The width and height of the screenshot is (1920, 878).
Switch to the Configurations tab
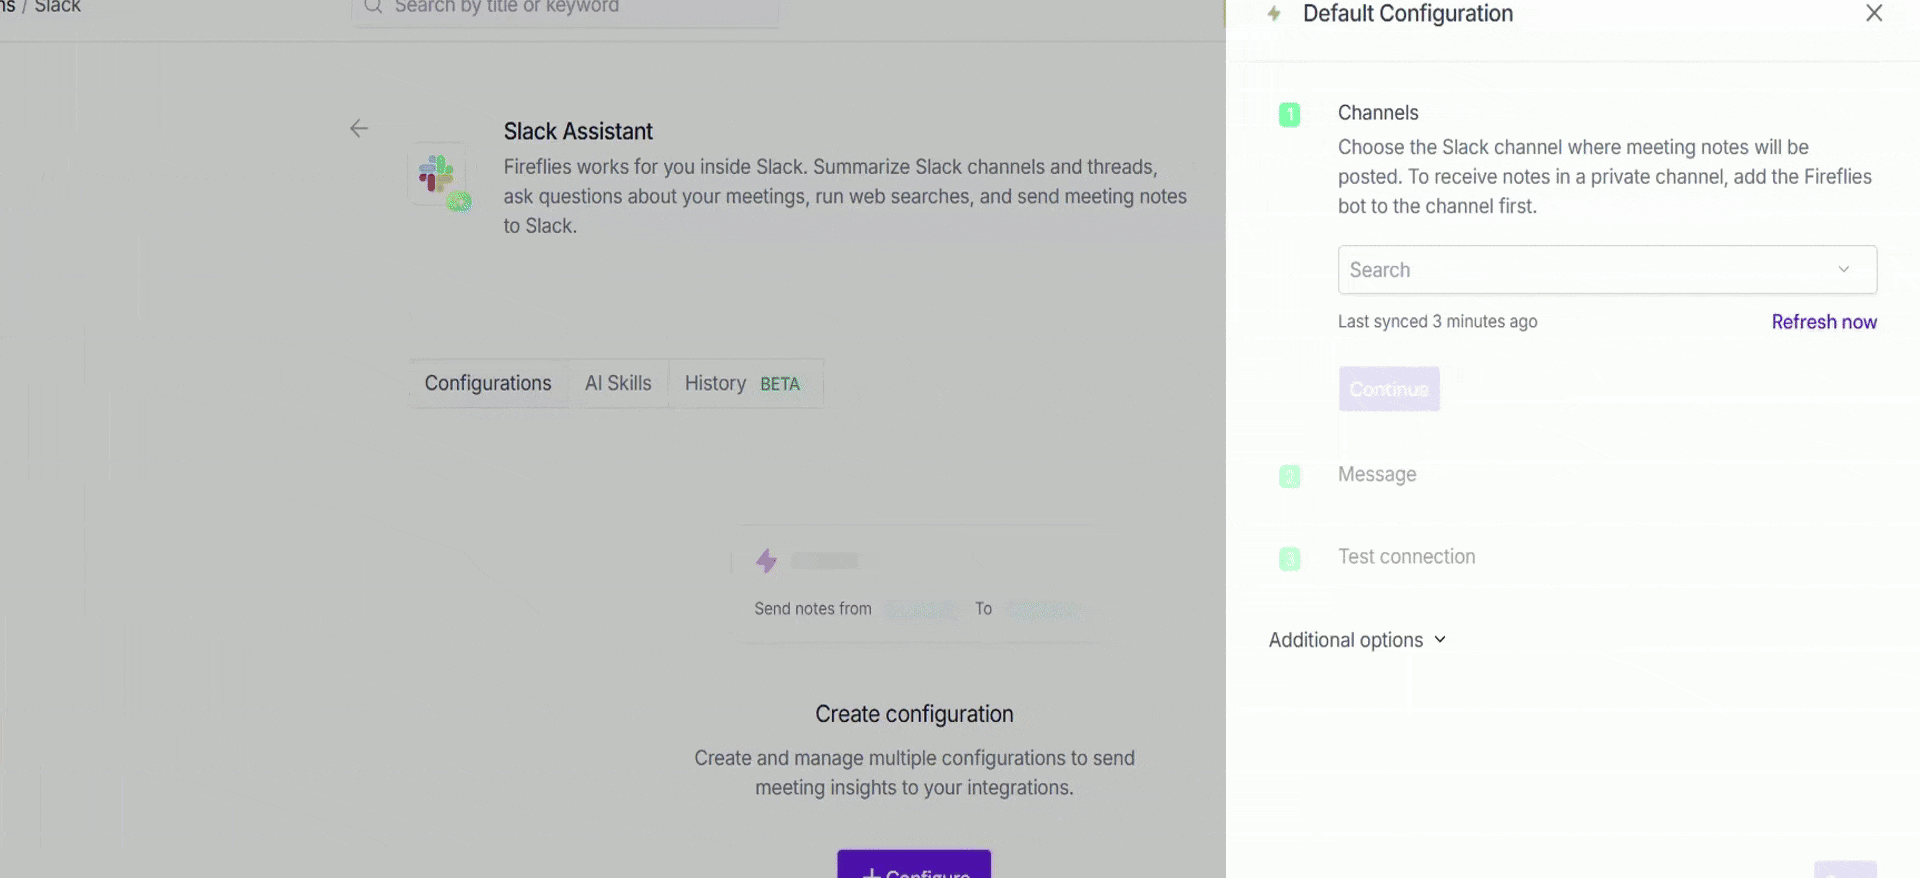coord(488,383)
